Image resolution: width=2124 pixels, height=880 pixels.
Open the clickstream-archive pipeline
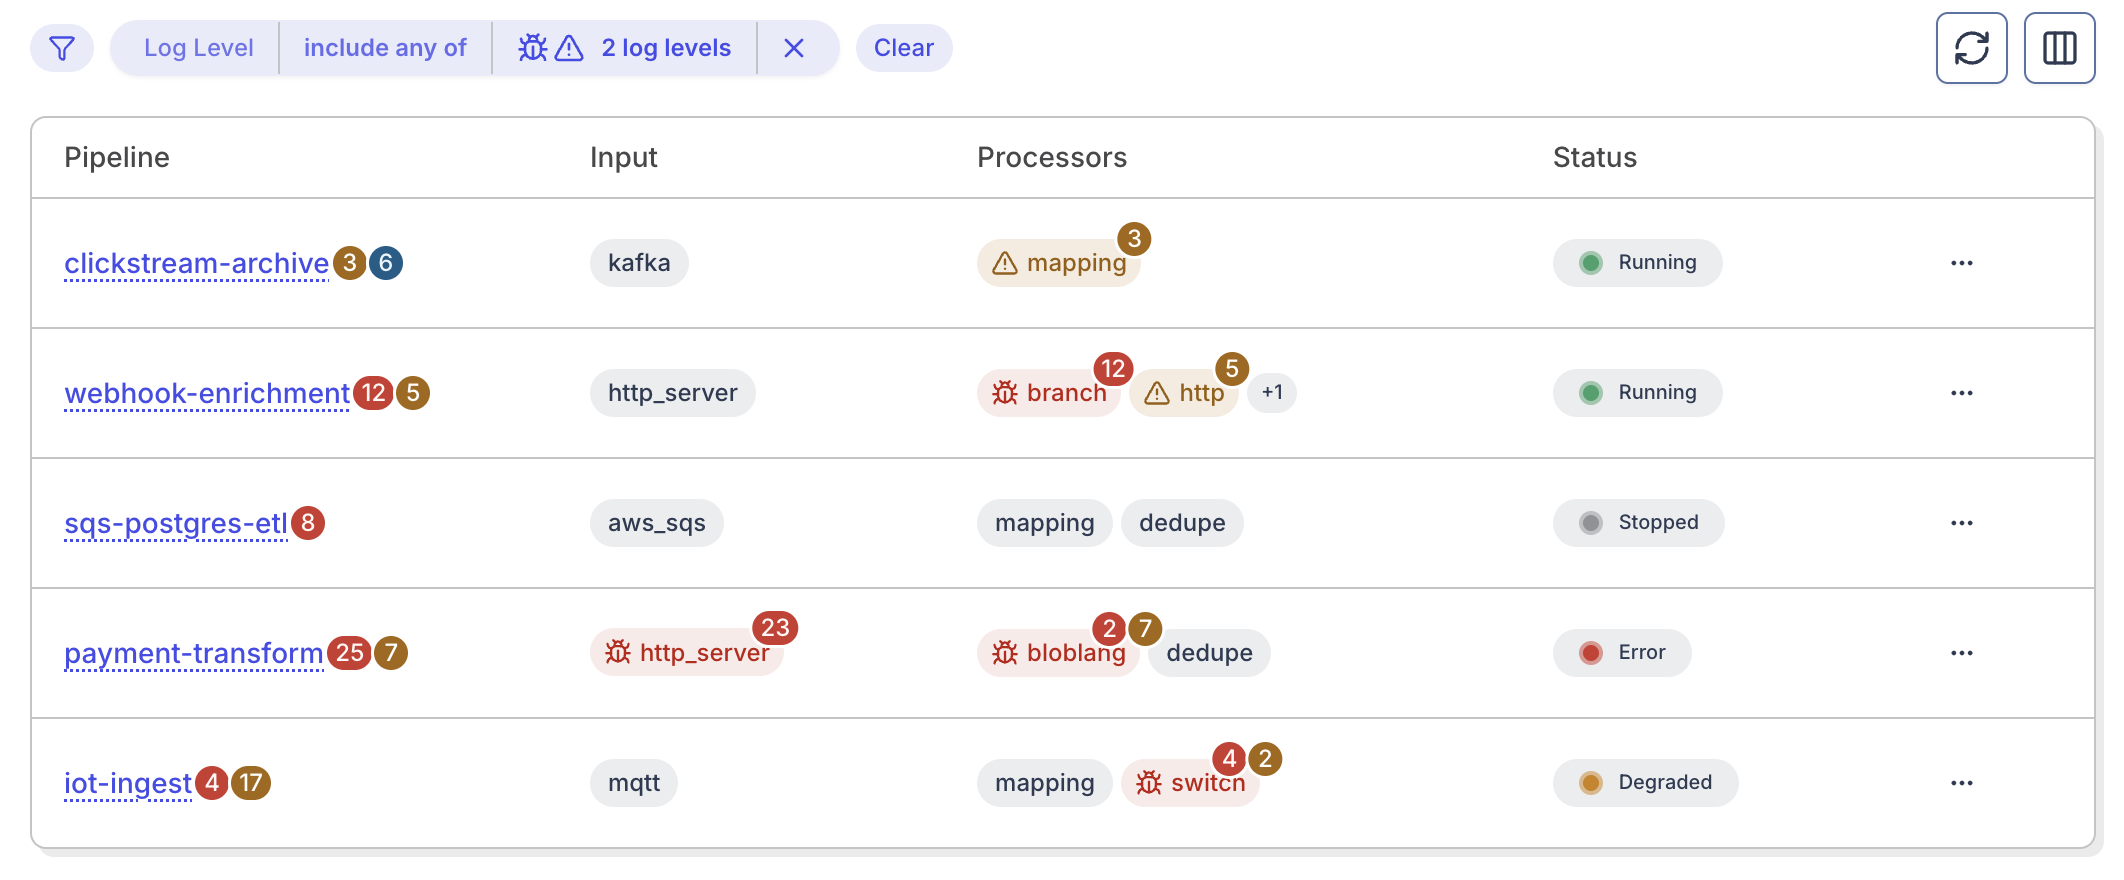pos(196,263)
